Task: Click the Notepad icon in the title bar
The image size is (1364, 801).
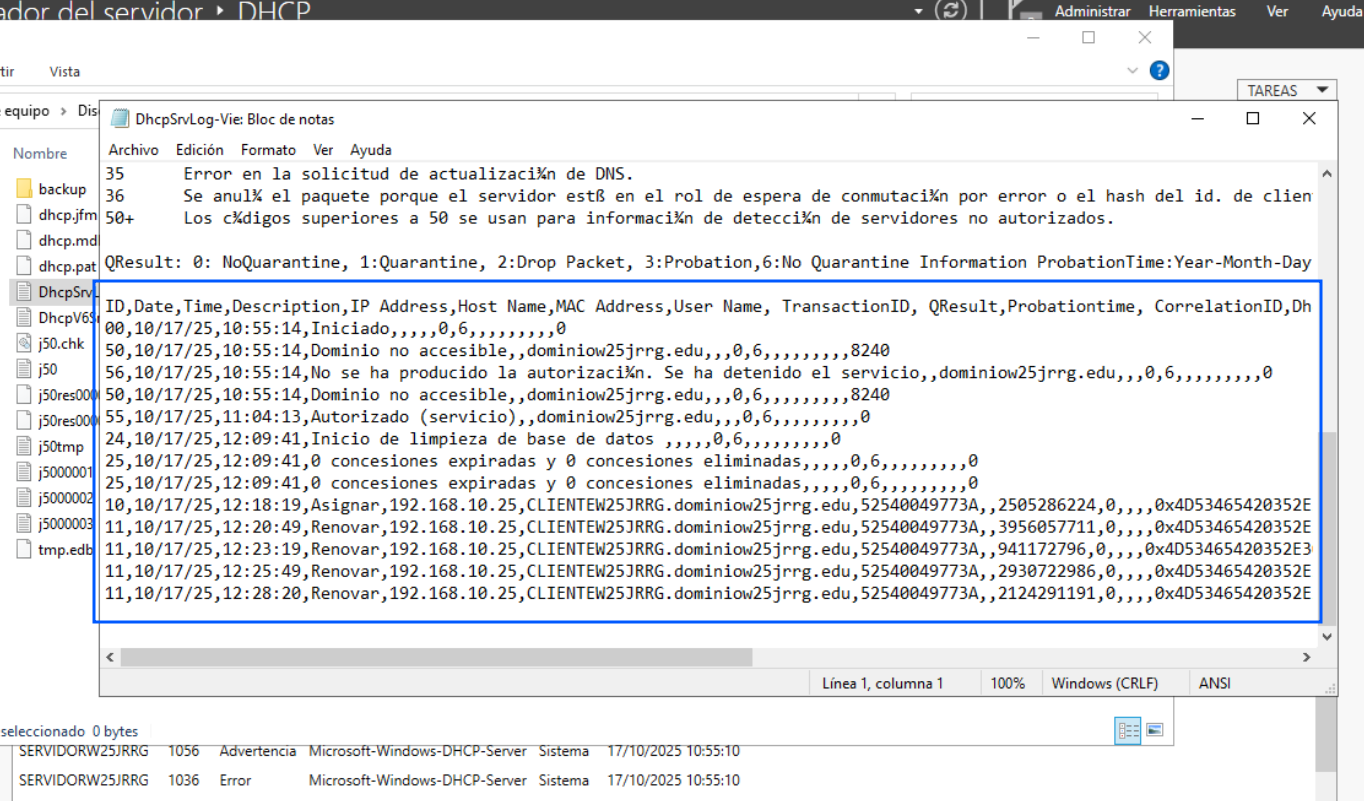Action: click(119, 119)
